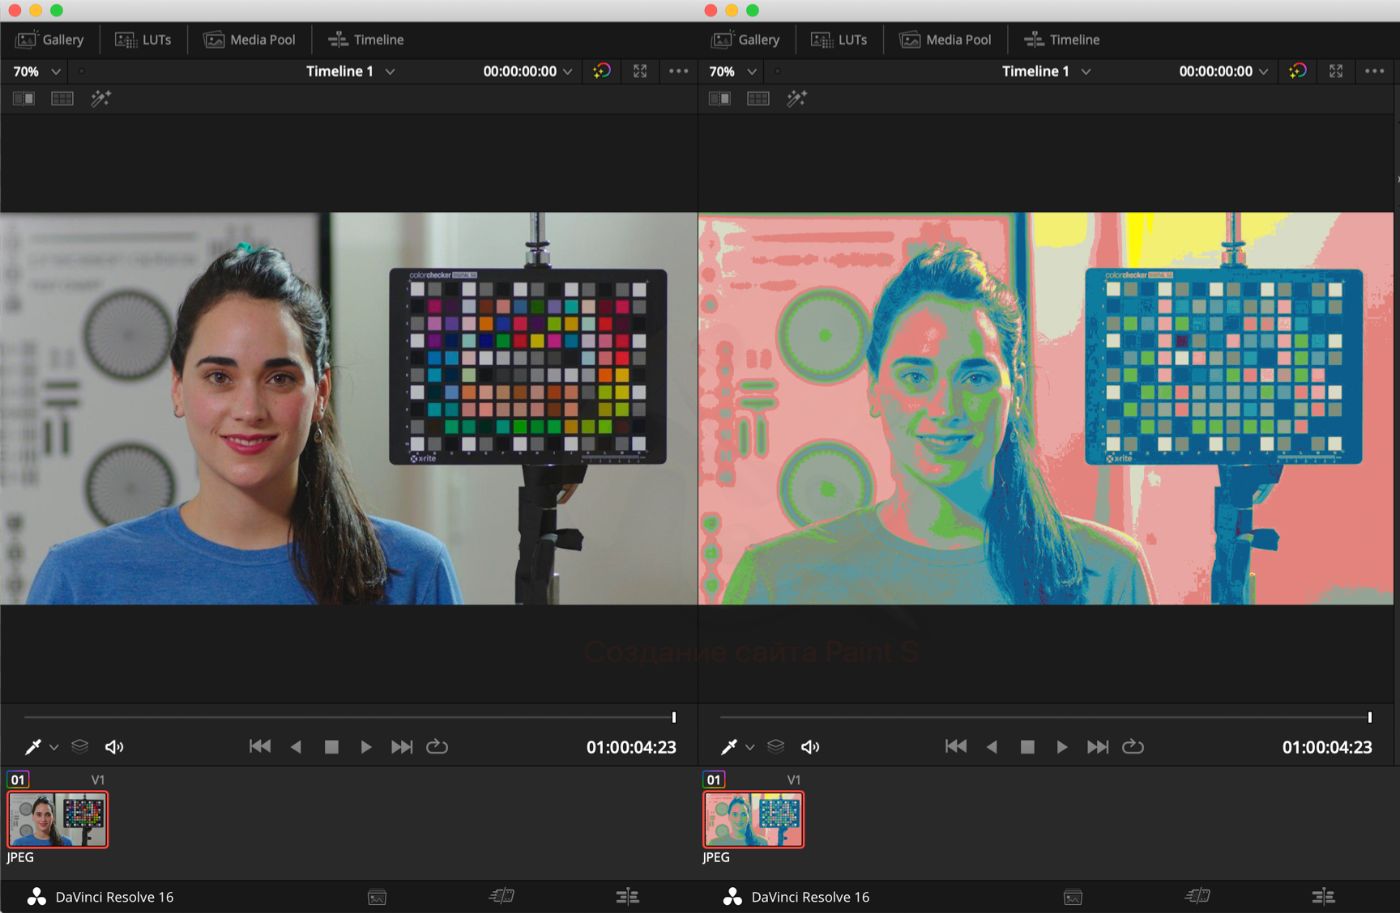Toggle the grid view mode icon
Screen dimensions: 1400x913
[61, 98]
